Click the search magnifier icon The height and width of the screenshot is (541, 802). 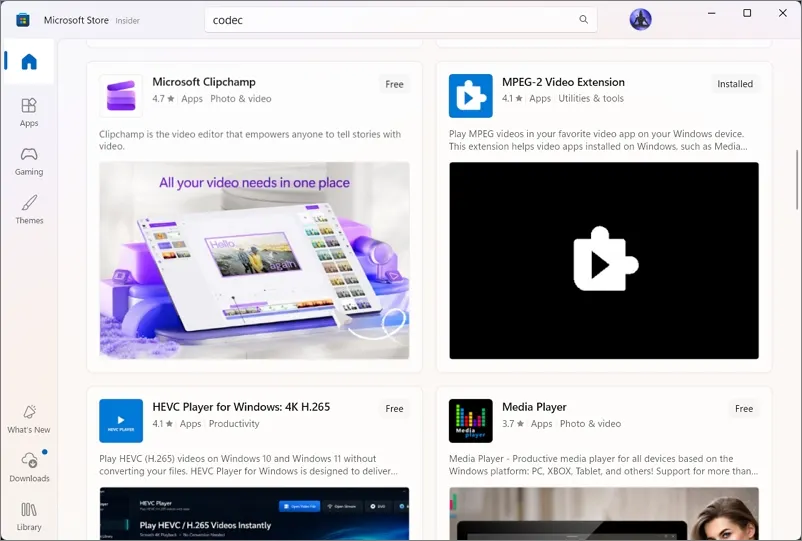(583, 19)
